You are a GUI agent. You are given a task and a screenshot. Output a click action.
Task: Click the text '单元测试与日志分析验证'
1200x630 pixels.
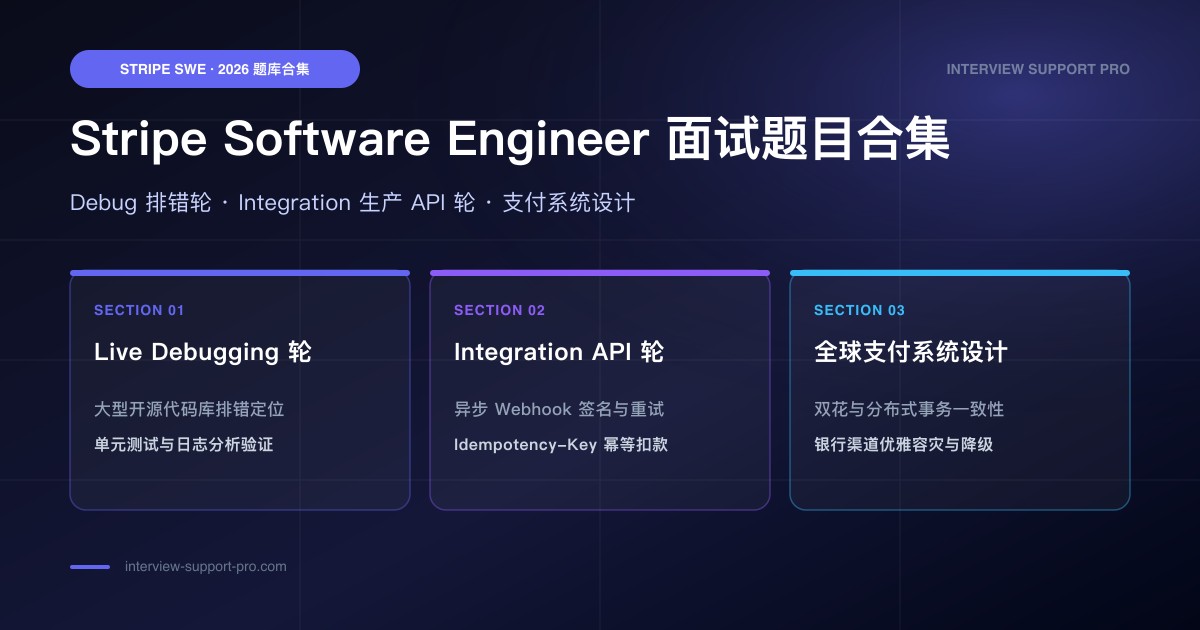(184, 444)
